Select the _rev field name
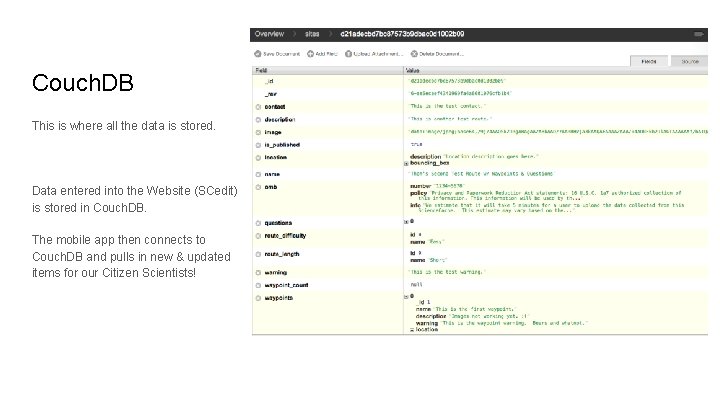 270,94
